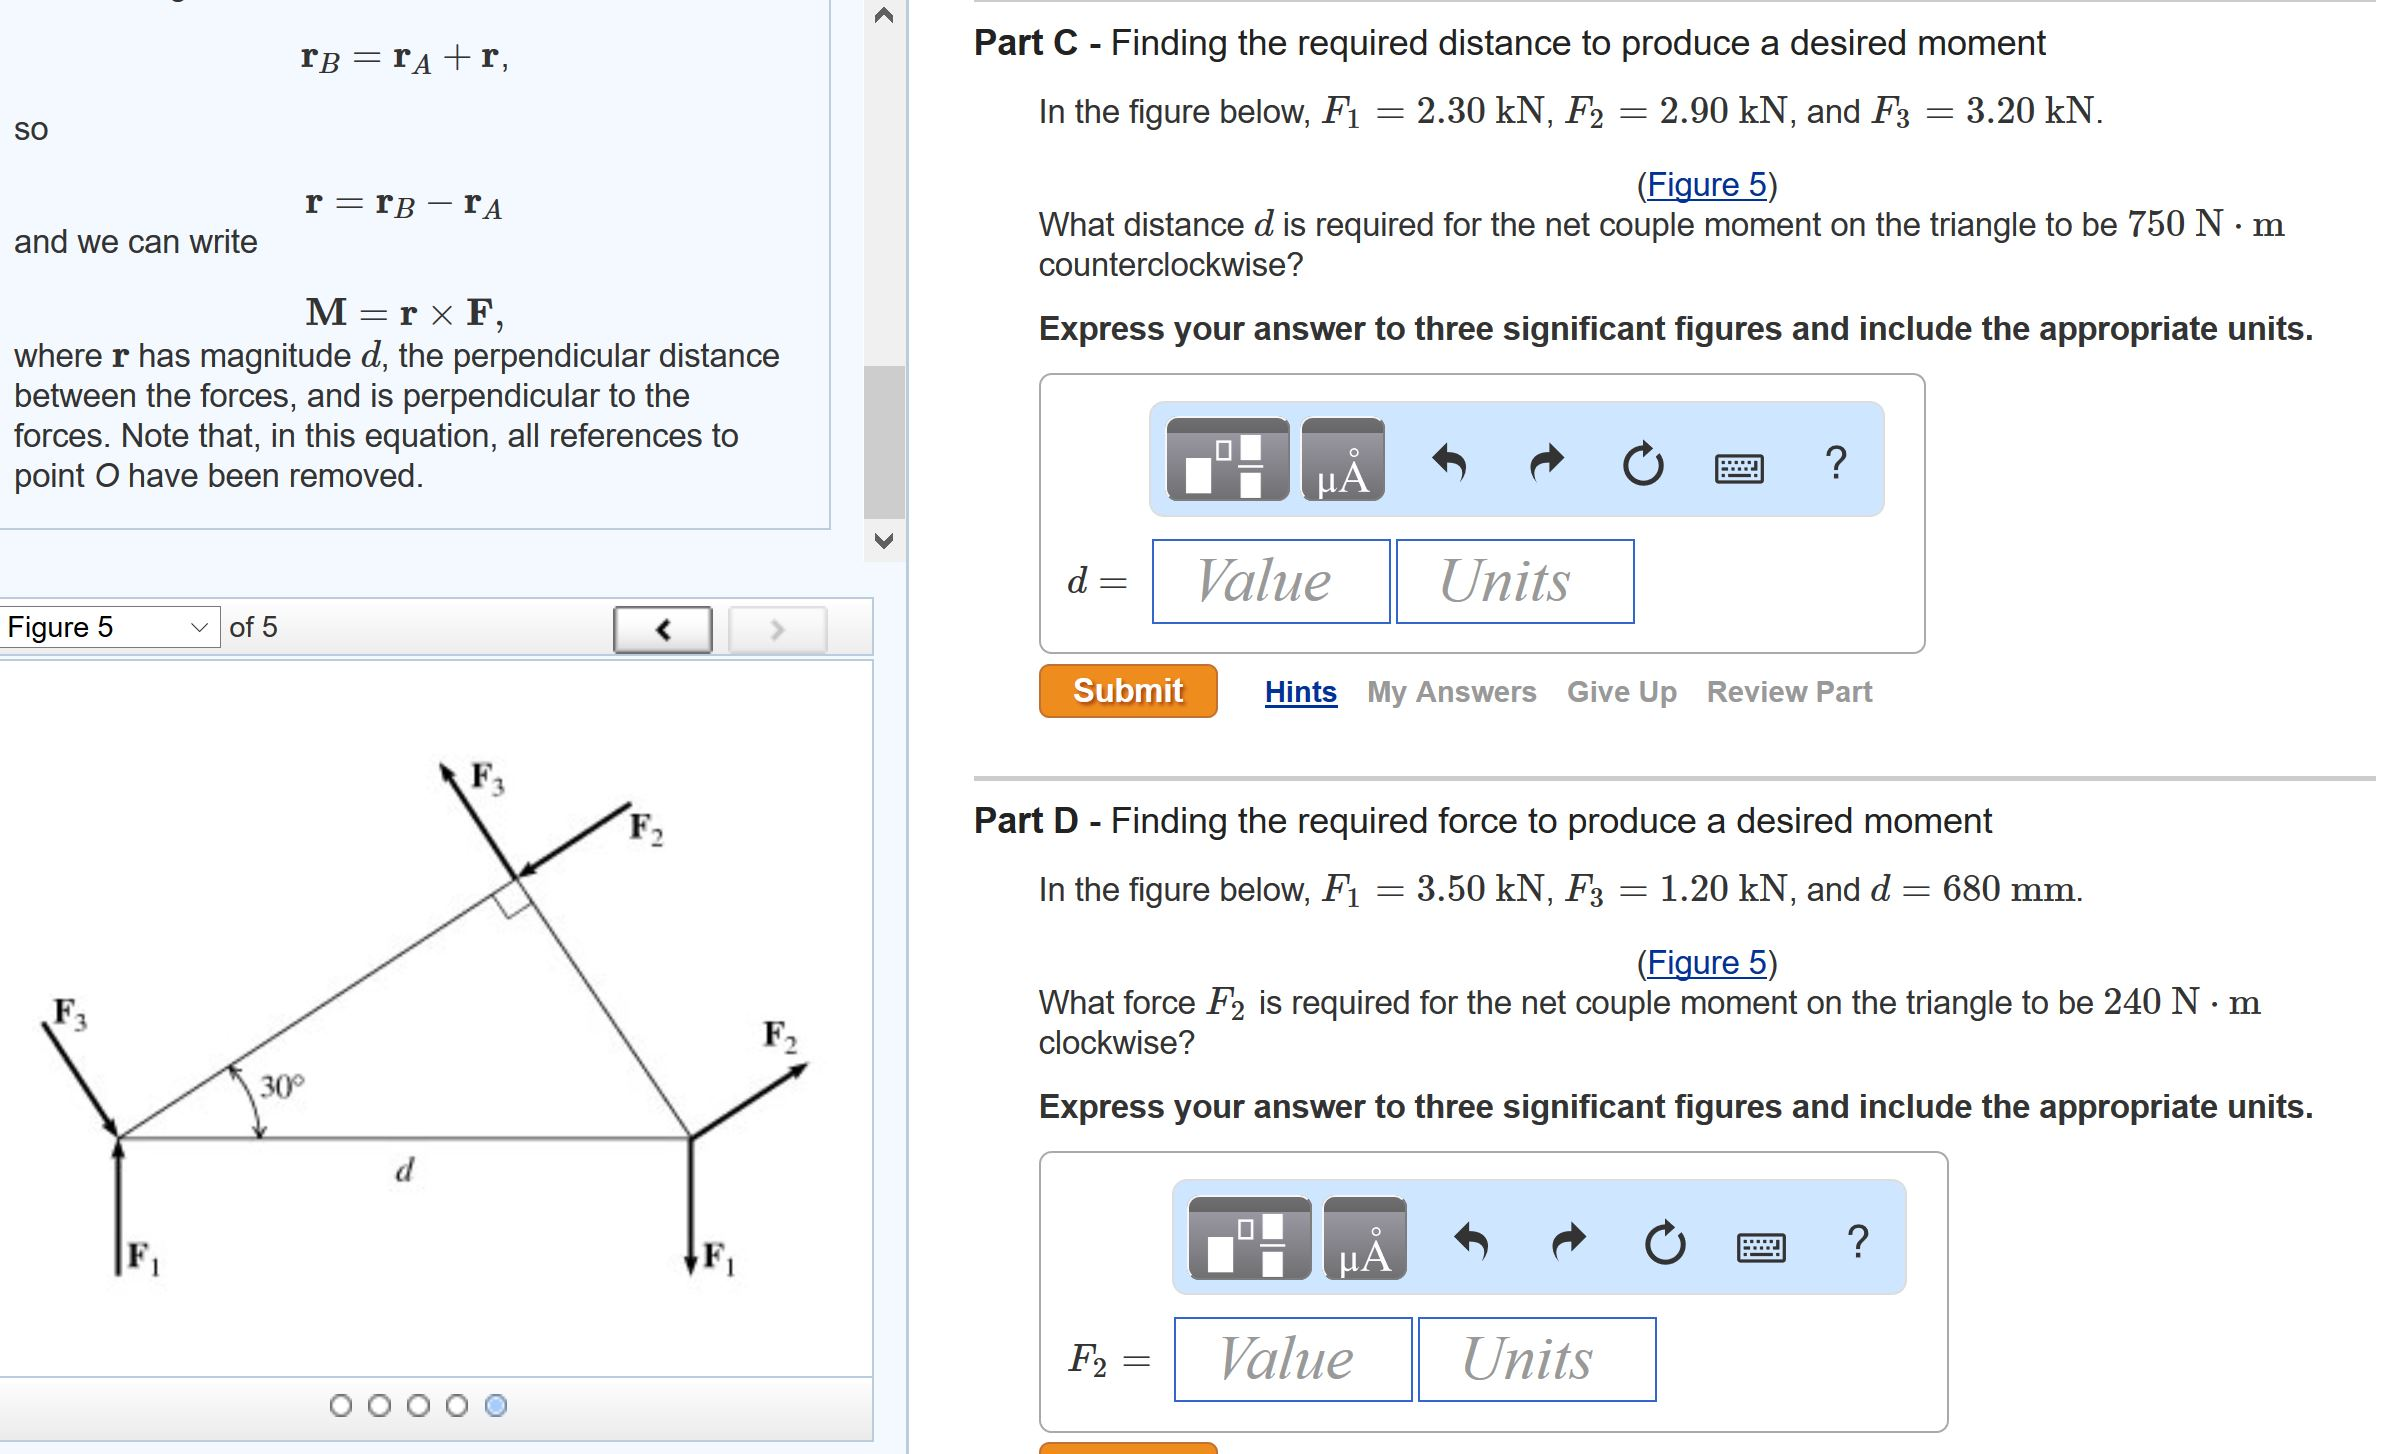Screen dimensions: 2395x1454
Task: Click the Value input field in Part C
Action: click(x=1268, y=581)
